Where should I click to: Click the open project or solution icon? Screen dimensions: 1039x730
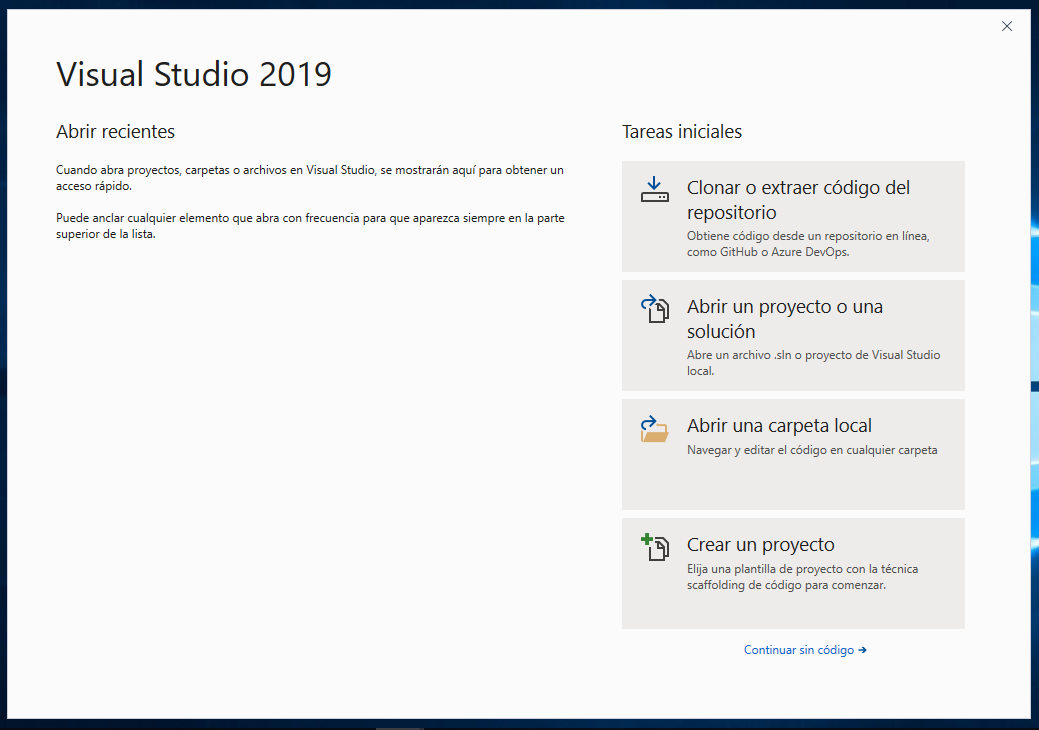pyautogui.click(x=655, y=309)
